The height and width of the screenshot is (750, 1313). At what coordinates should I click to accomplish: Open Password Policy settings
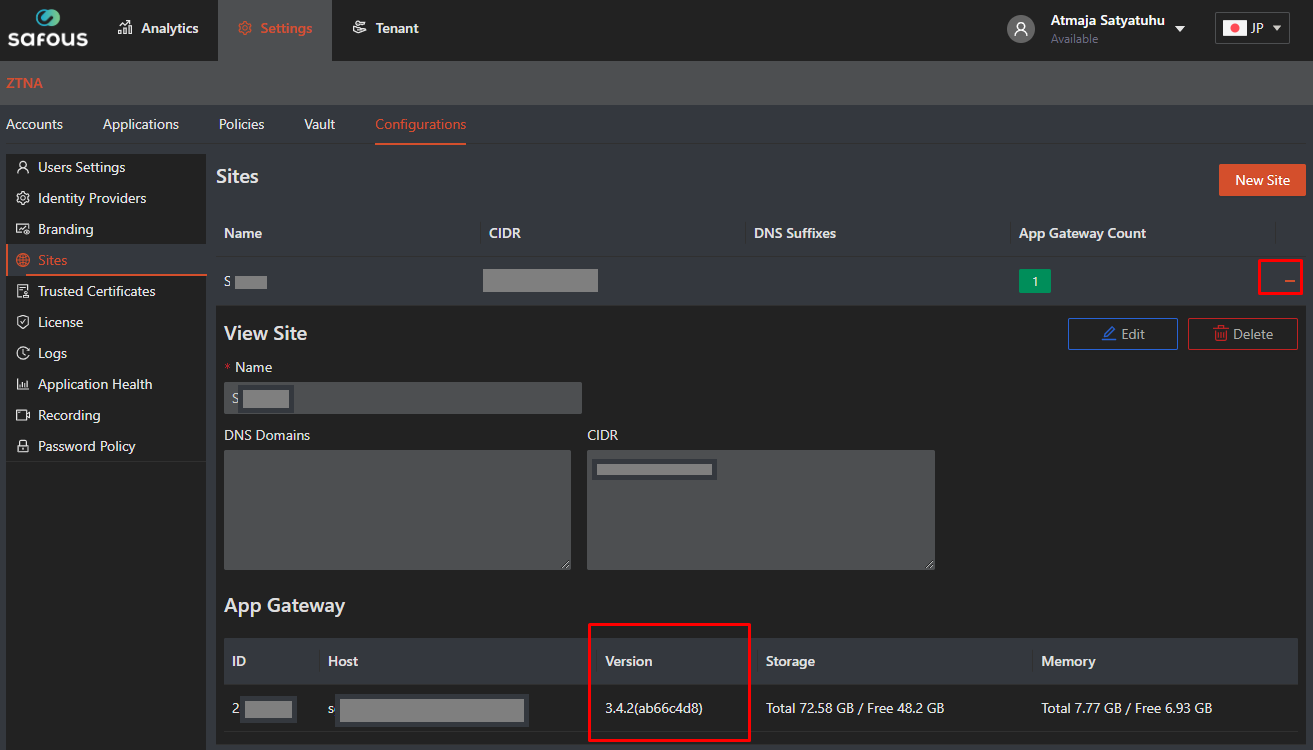click(x=86, y=446)
